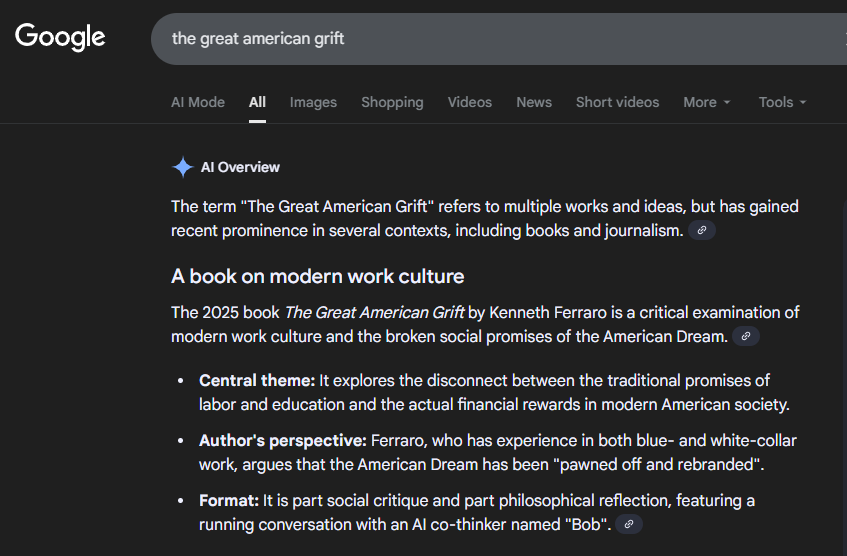847x556 pixels.
Task: Click the 'Author's perspective:' bullet label
Action: tap(283, 440)
